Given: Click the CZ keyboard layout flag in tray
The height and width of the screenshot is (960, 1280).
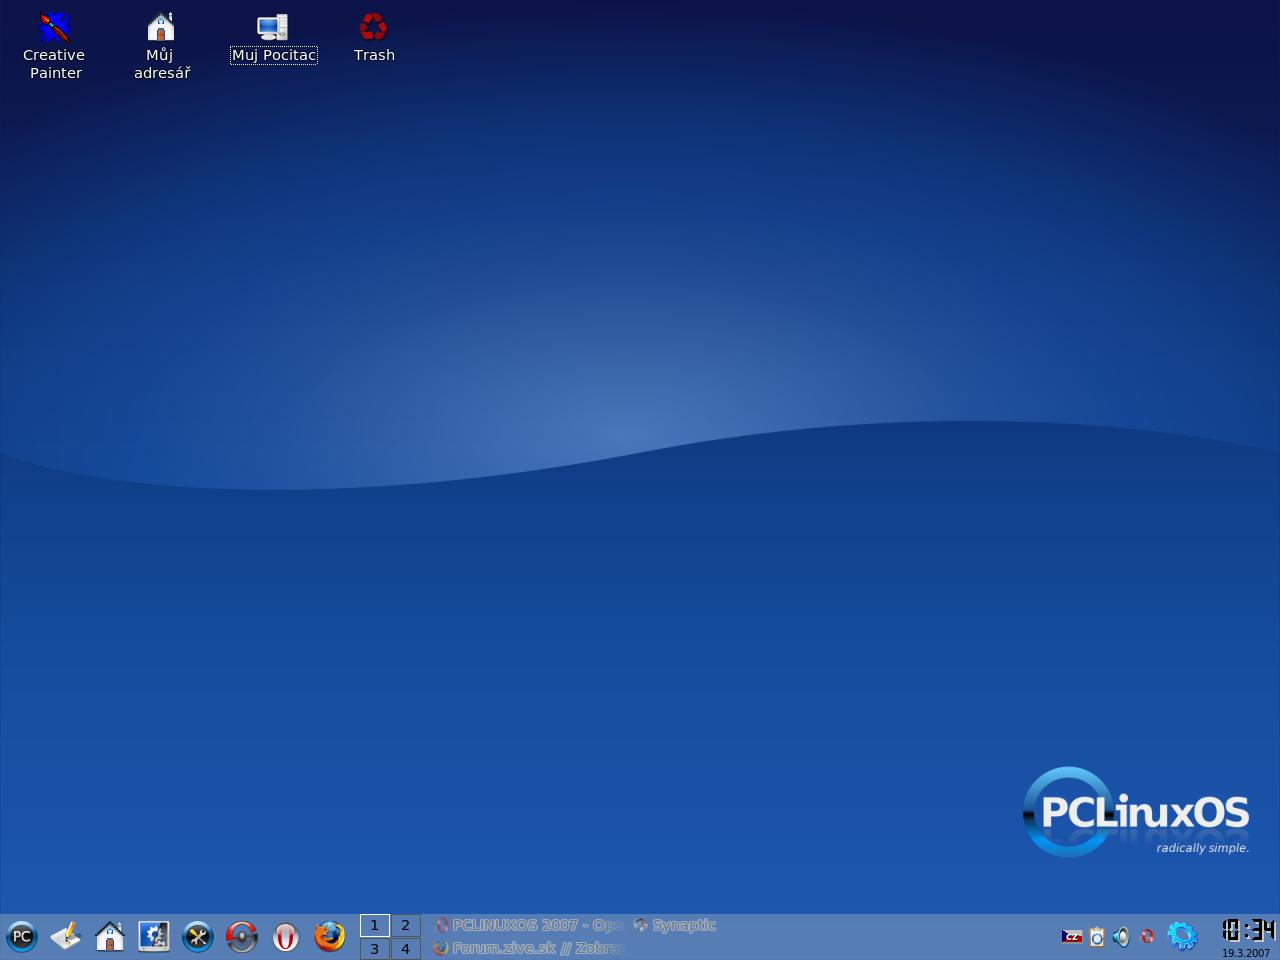Looking at the screenshot, I should coord(1072,937).
